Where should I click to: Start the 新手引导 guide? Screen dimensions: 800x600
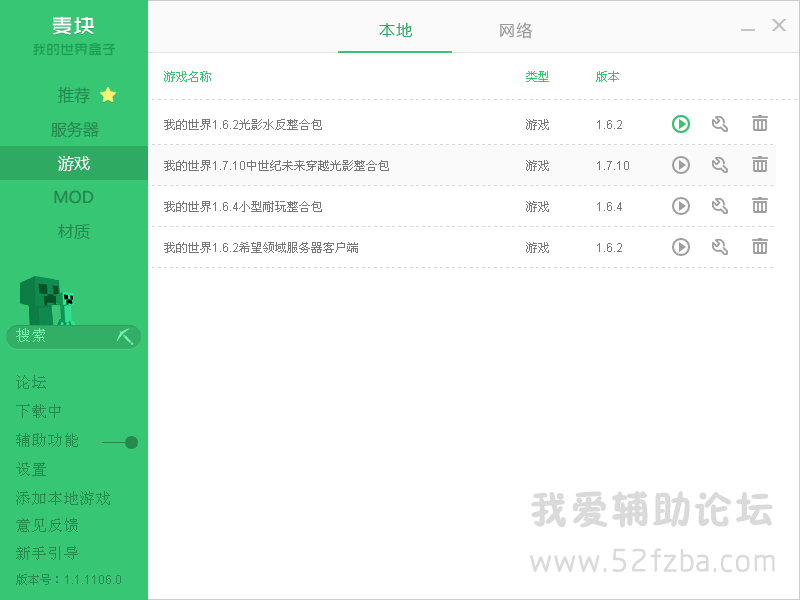(47, 553)
